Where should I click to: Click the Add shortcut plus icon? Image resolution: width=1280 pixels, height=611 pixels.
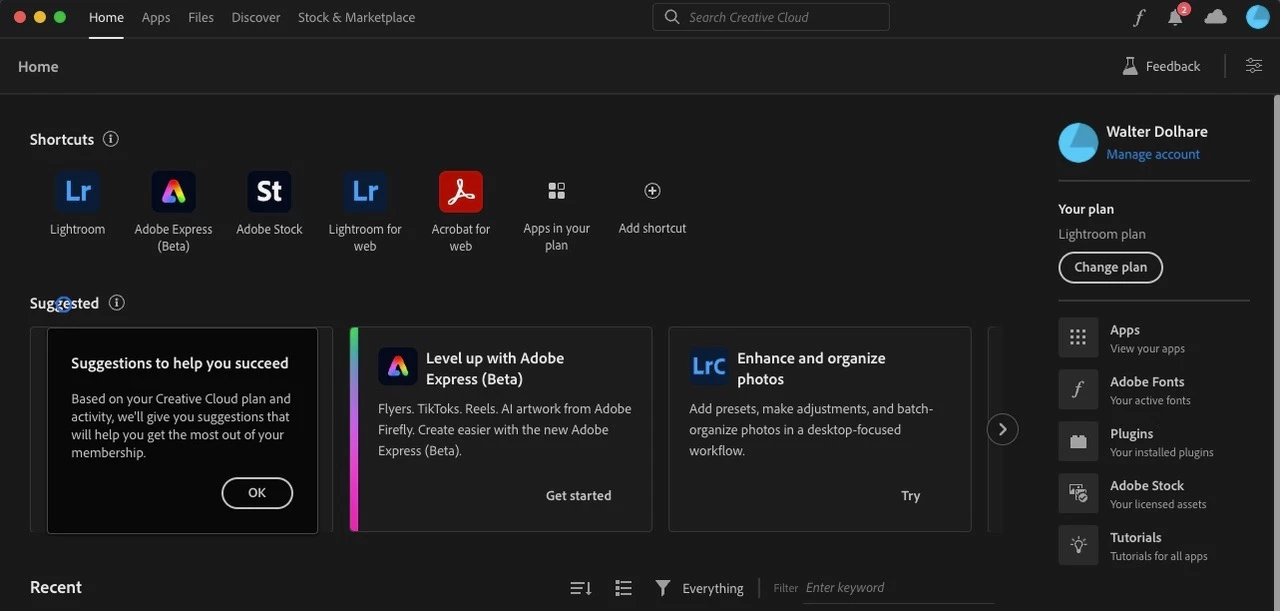(x=652, y=191)
